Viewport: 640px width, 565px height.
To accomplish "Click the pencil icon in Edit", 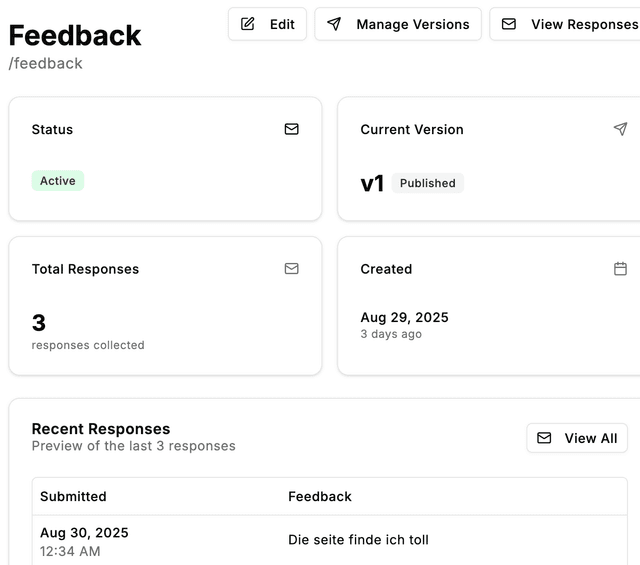I will click(247, 24).
